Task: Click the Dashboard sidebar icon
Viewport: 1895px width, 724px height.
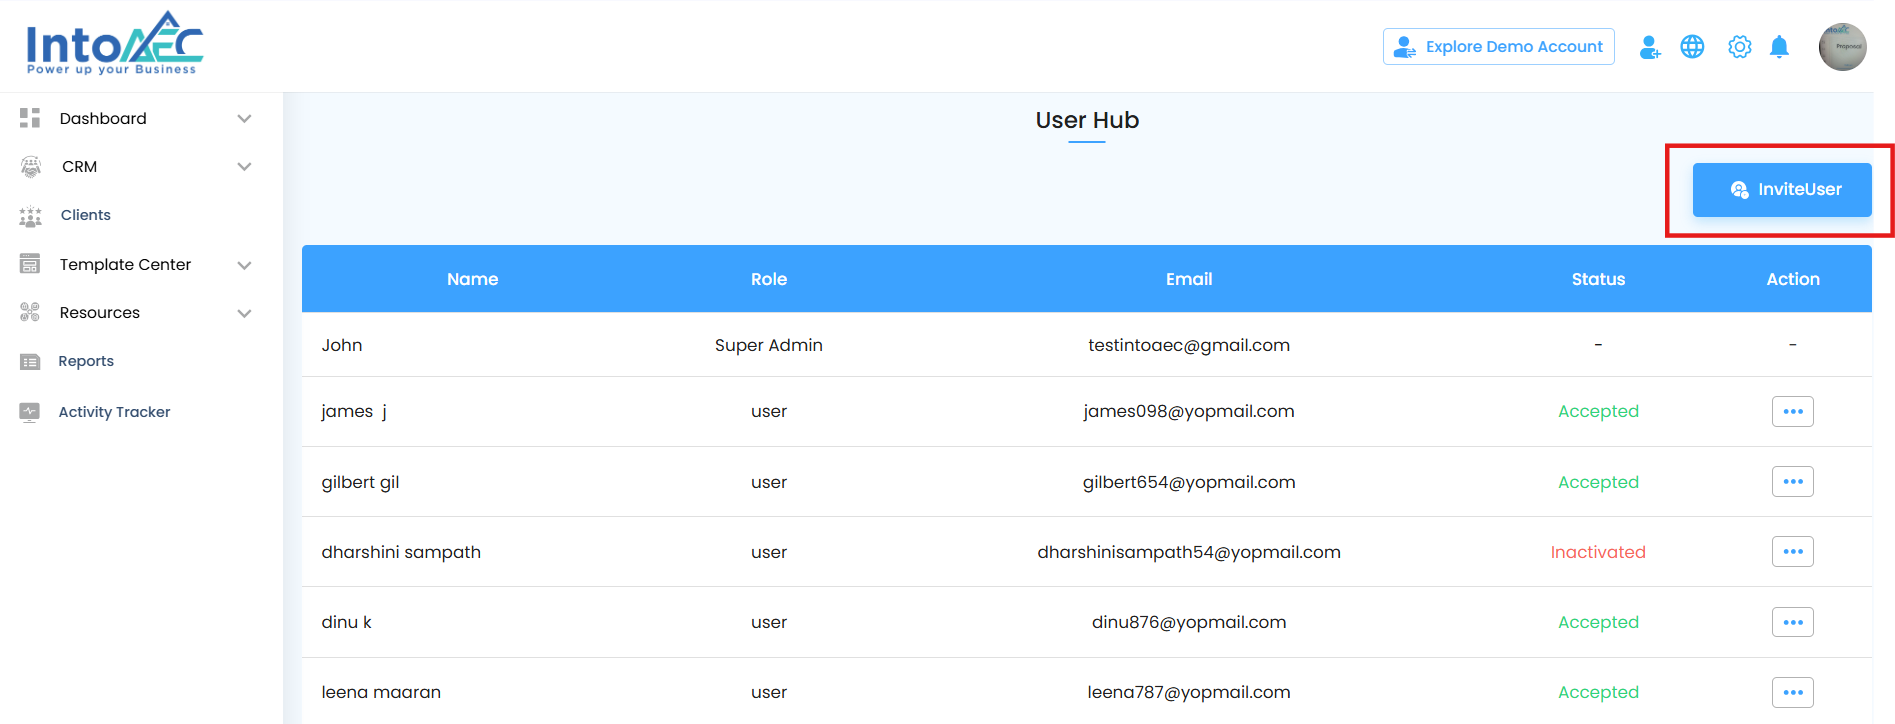Action: point(30,118)
